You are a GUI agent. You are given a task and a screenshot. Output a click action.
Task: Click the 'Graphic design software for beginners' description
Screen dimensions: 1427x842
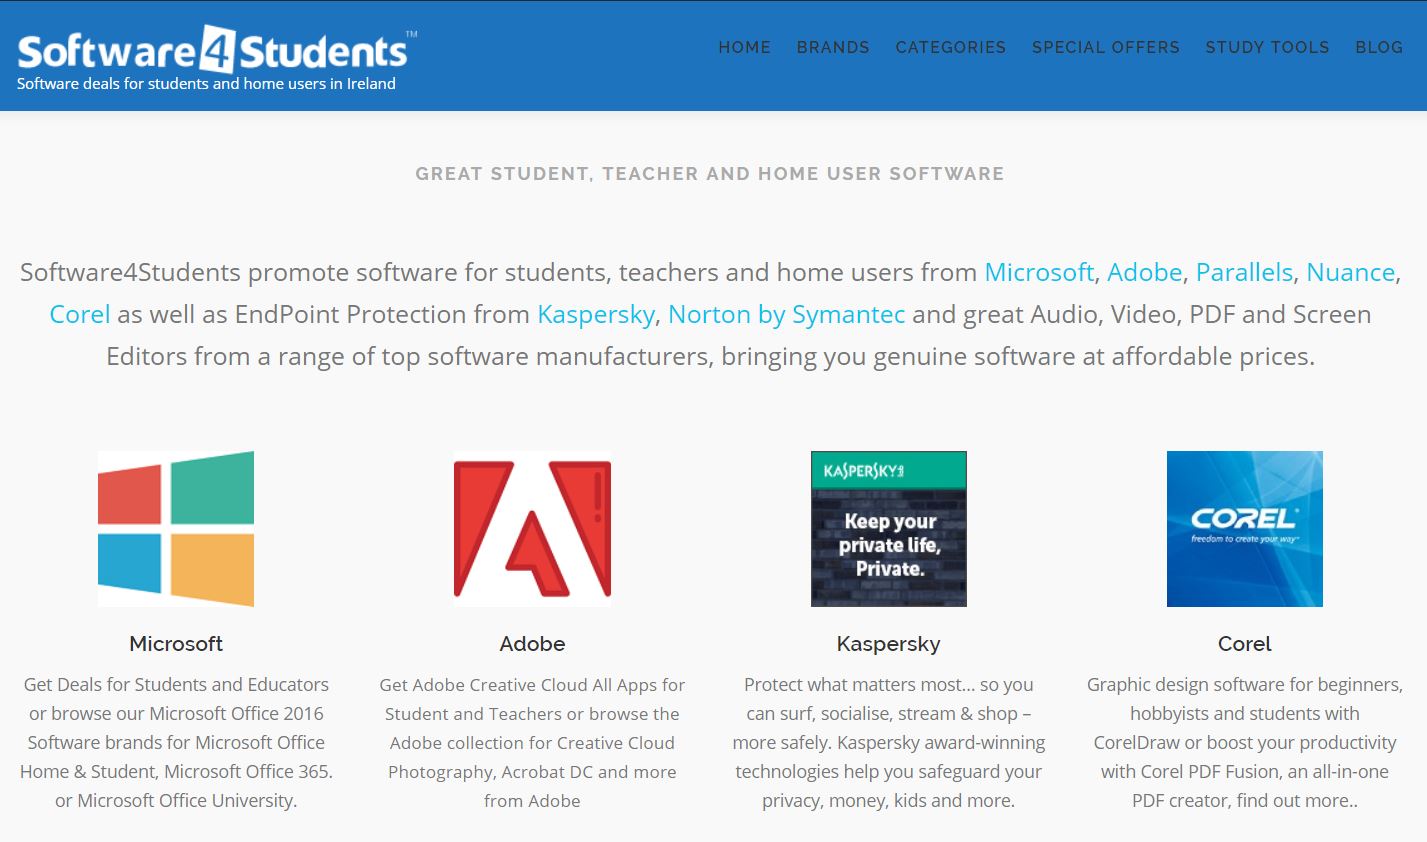point(1245,742)
